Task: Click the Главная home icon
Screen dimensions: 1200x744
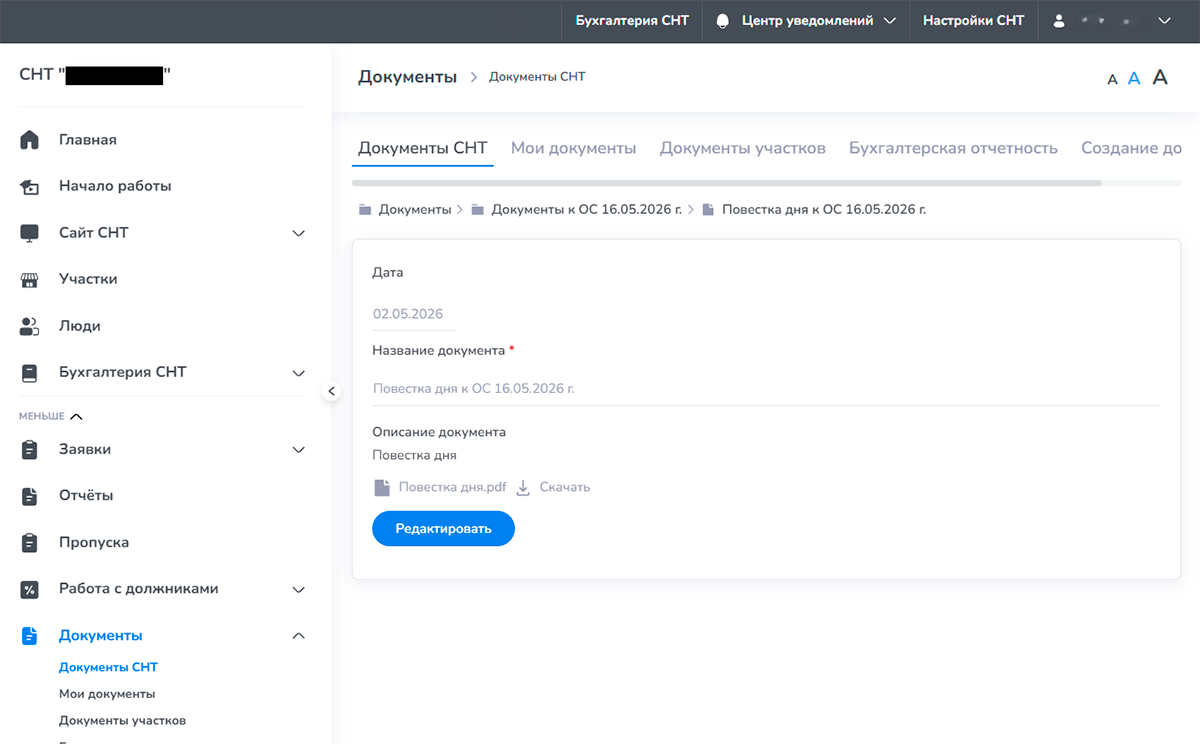Action: click(30, 140)
